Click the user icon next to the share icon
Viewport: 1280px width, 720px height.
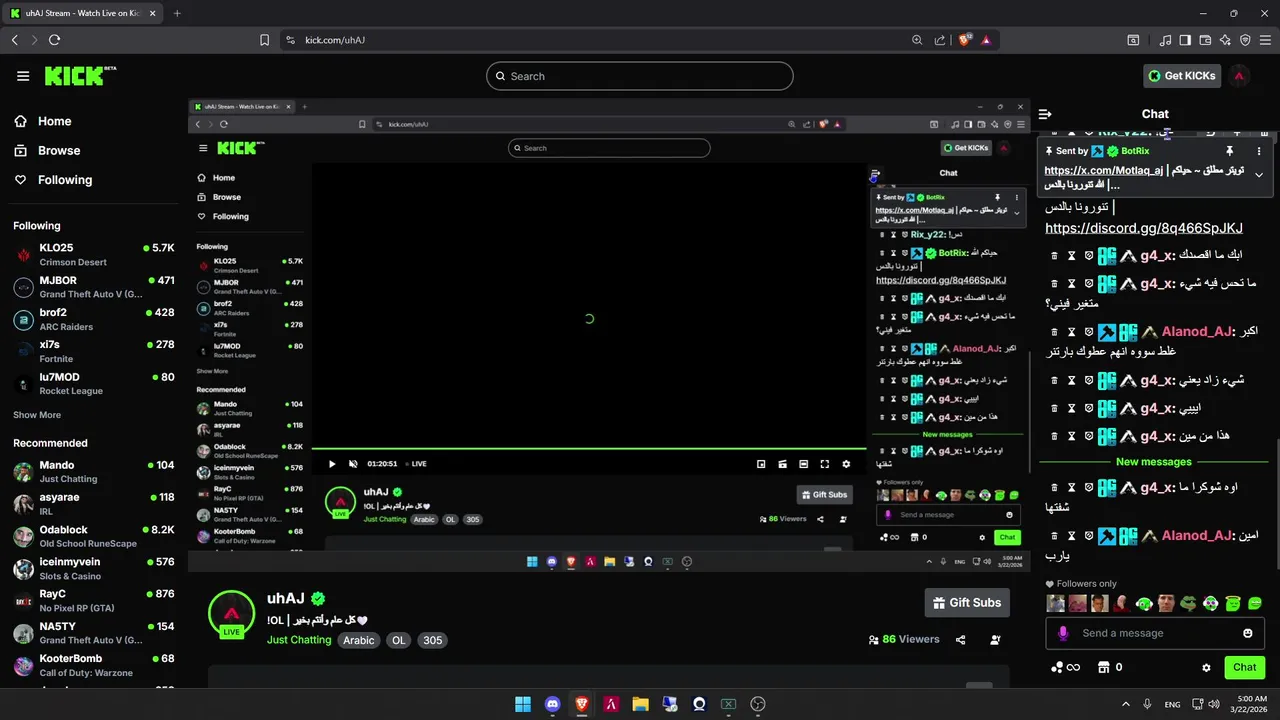(995, 640)
